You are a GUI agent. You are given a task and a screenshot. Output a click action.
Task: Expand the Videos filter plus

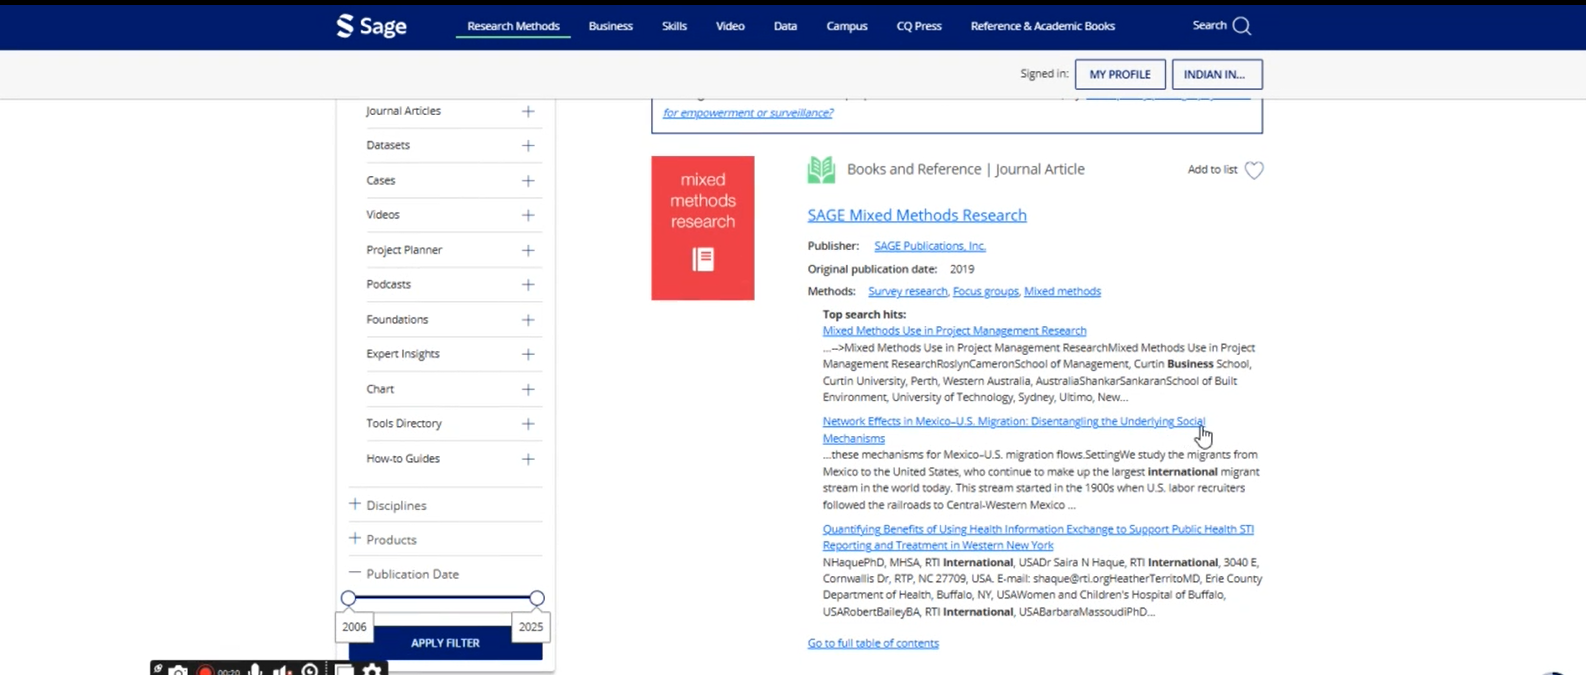pos(528,215)
